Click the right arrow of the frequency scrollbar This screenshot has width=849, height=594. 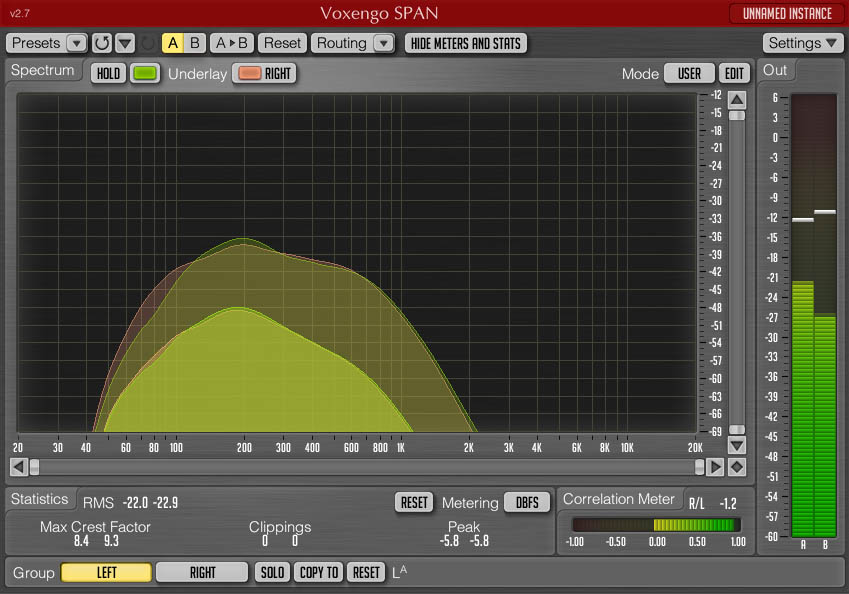[716, 467]
